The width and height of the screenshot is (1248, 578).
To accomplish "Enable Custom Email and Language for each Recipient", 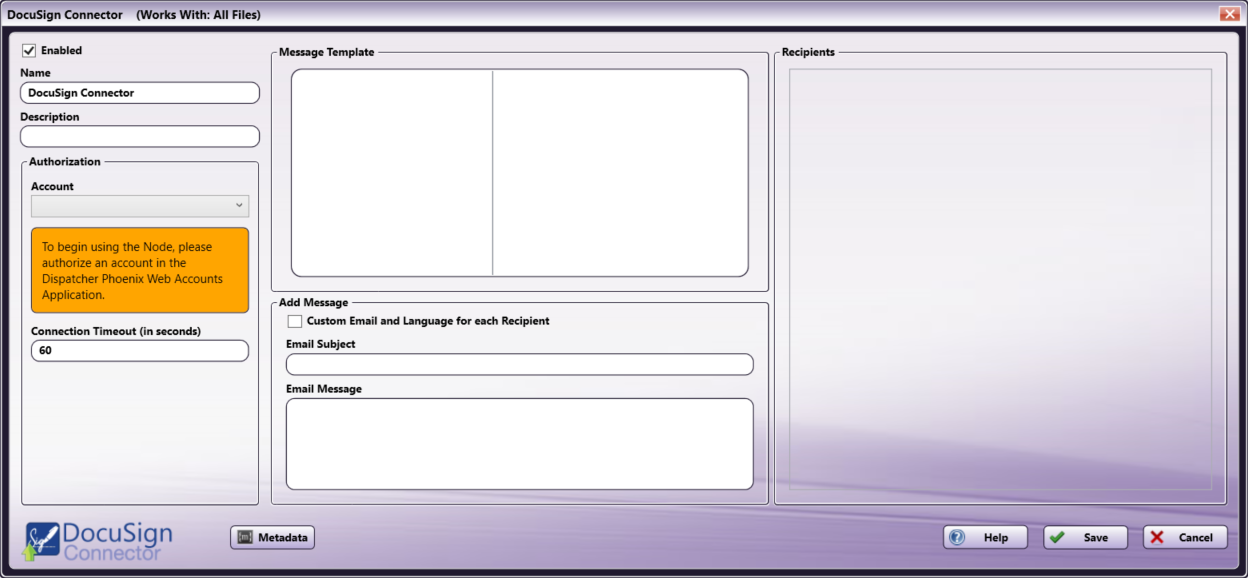I will tap(295, 322).
